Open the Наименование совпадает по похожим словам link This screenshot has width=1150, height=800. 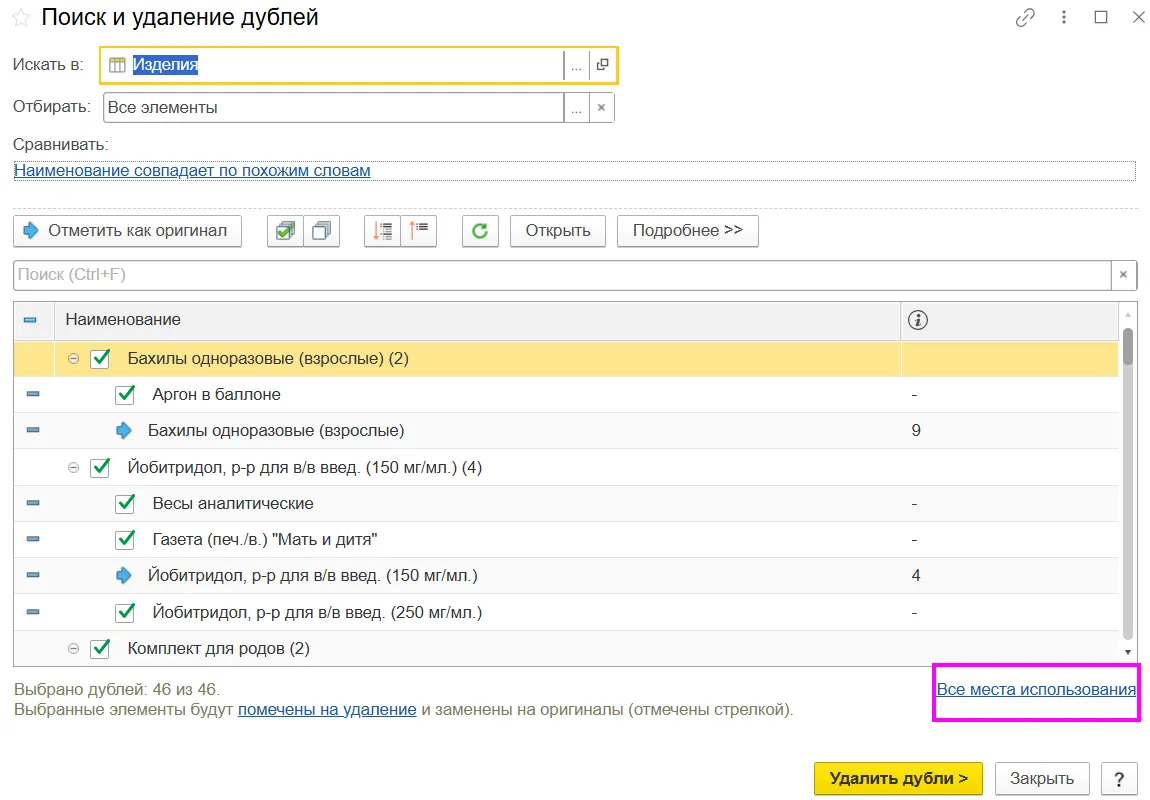[192, 171]
